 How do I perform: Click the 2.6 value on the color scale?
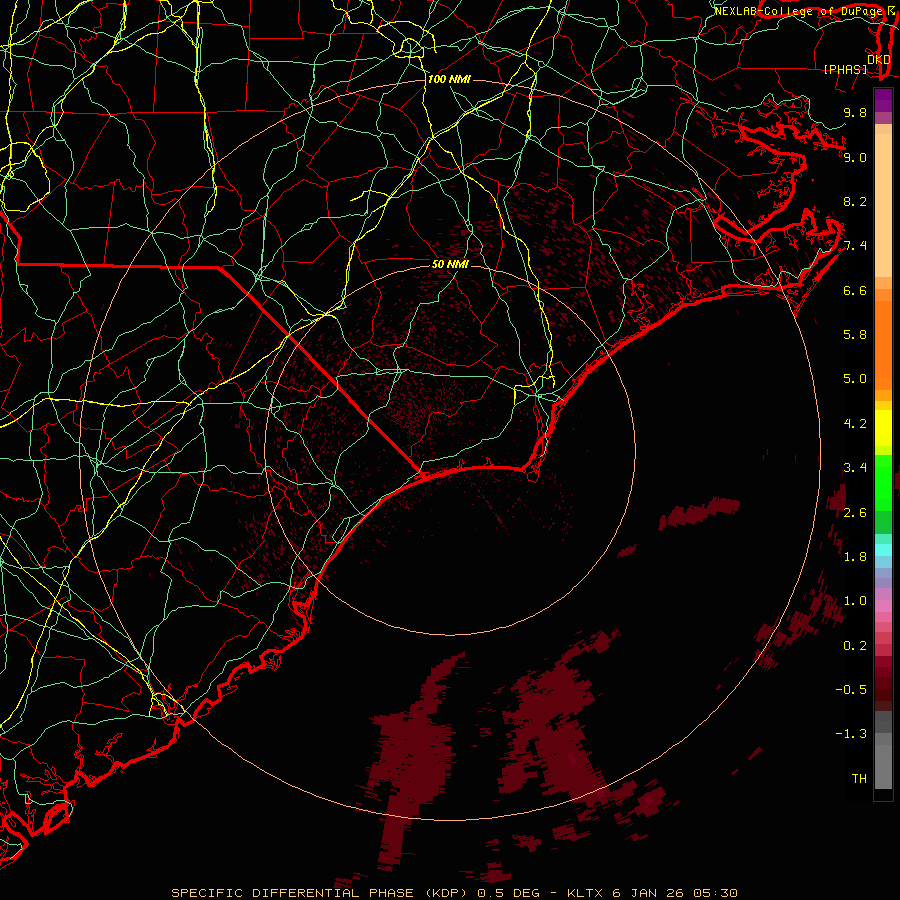pyautogui.click(x=855, y=513)
